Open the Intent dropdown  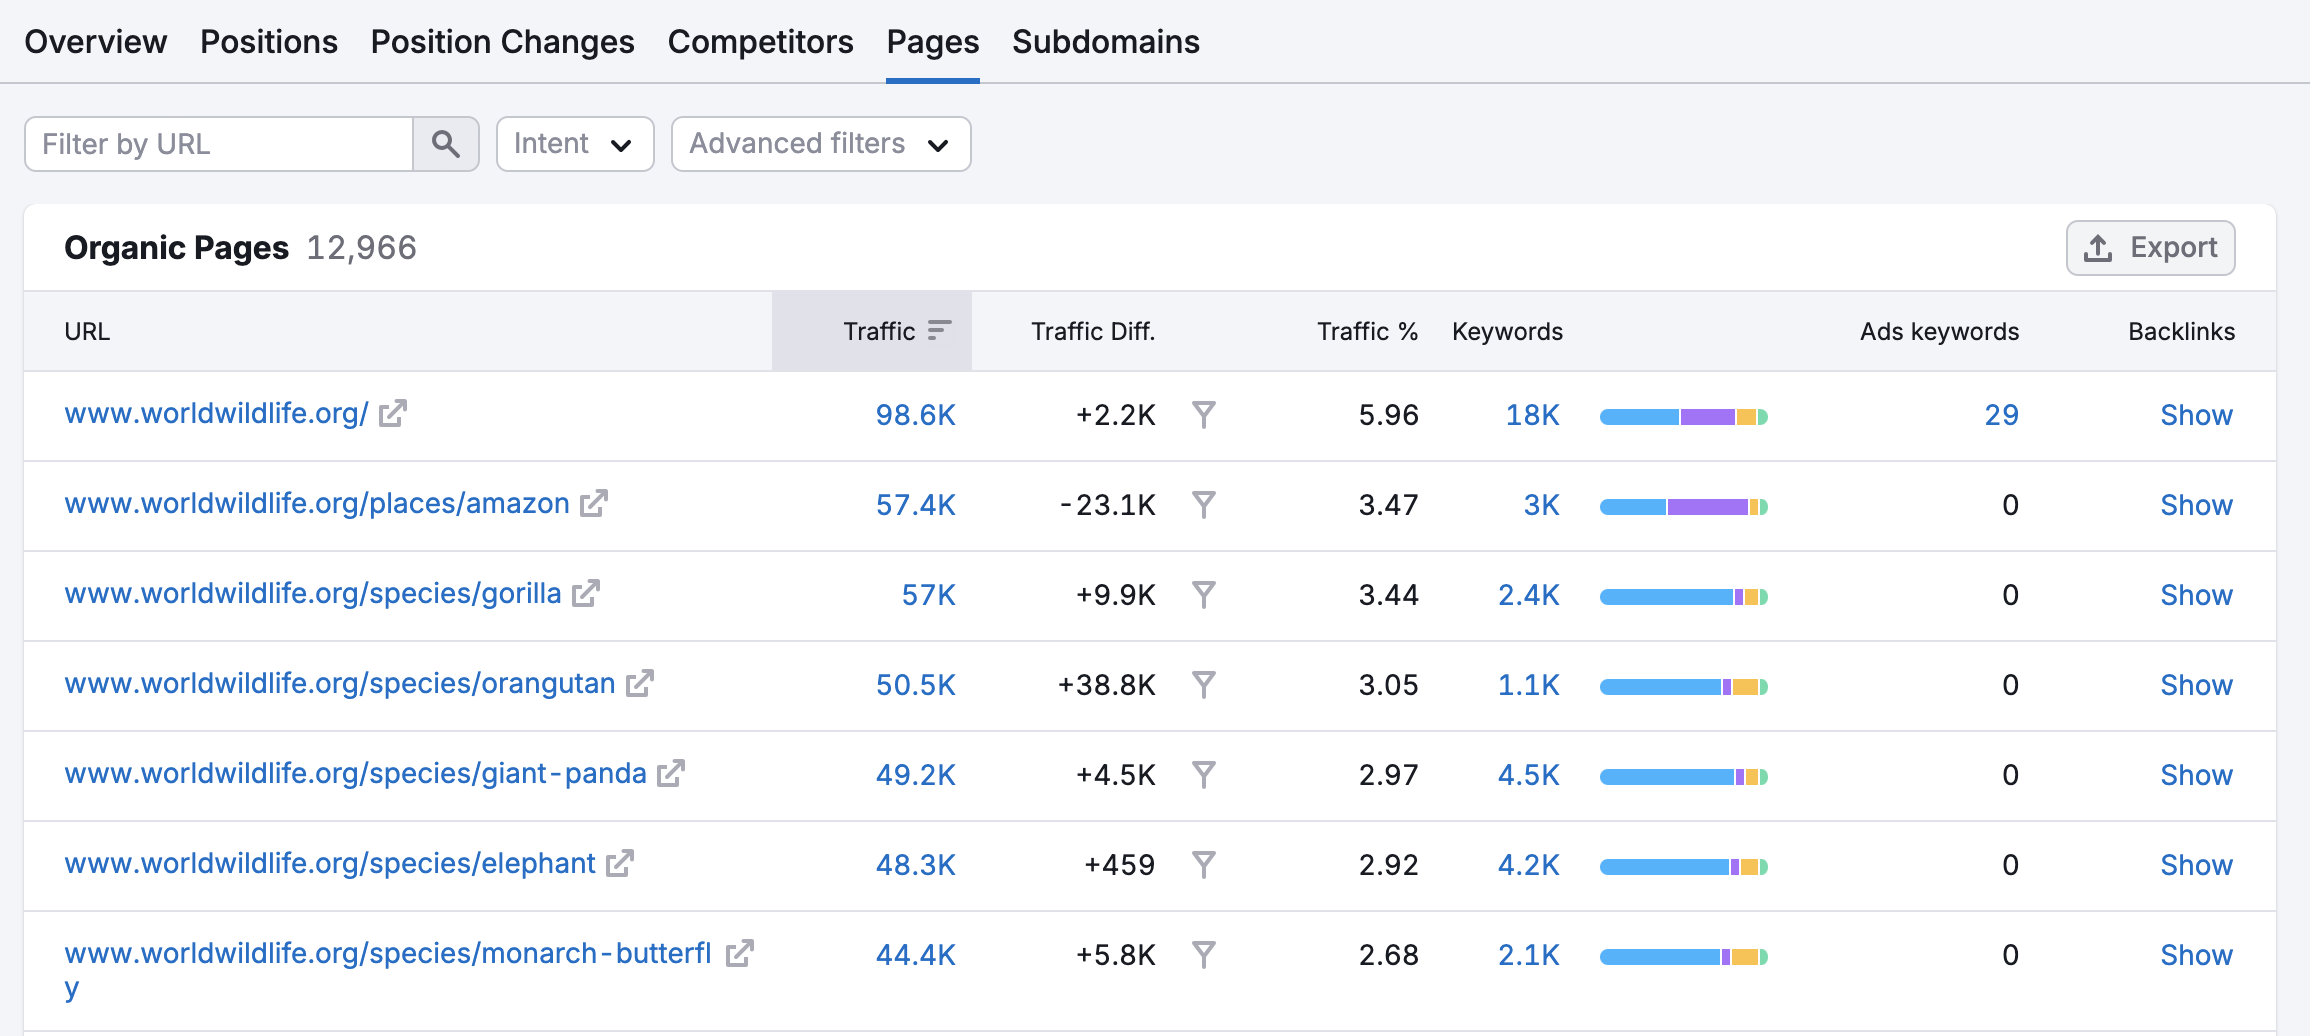(x=575, y=144)
